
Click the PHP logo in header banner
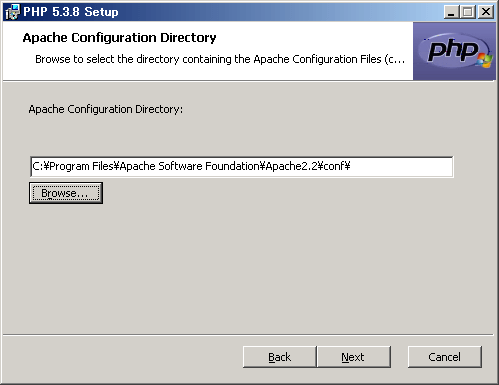[454, 51]
